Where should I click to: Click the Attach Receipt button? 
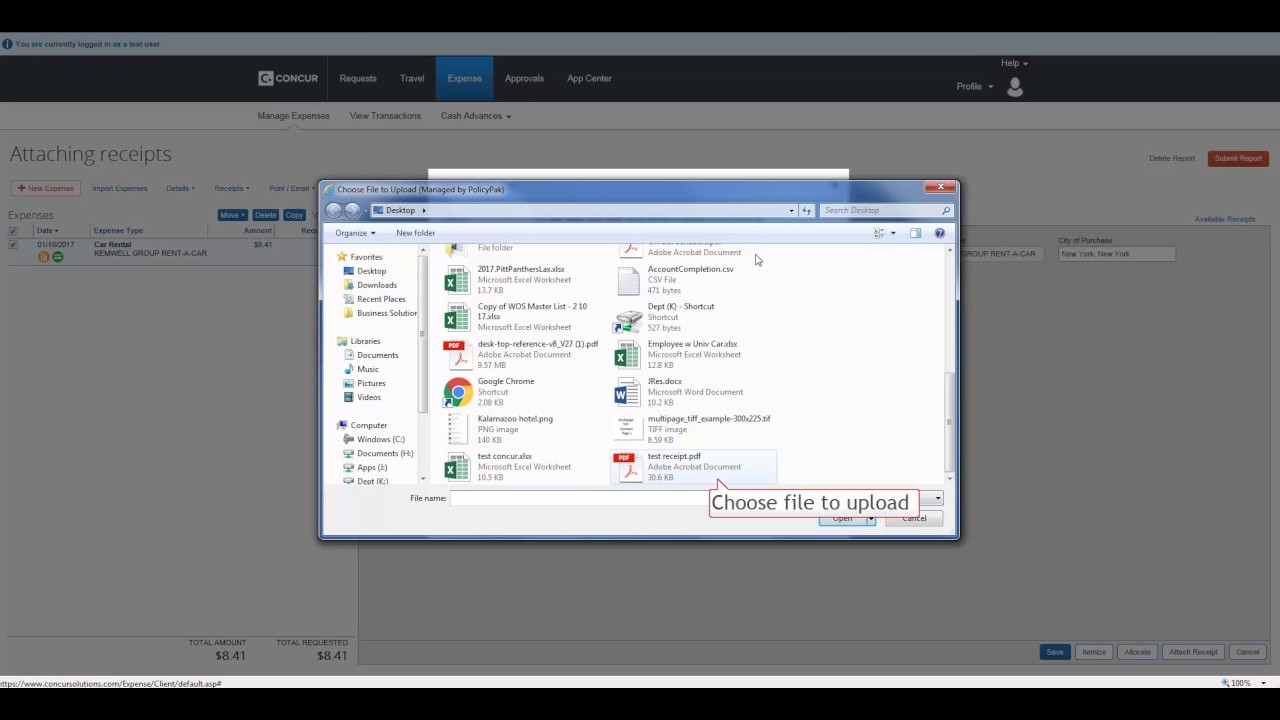1193,652
